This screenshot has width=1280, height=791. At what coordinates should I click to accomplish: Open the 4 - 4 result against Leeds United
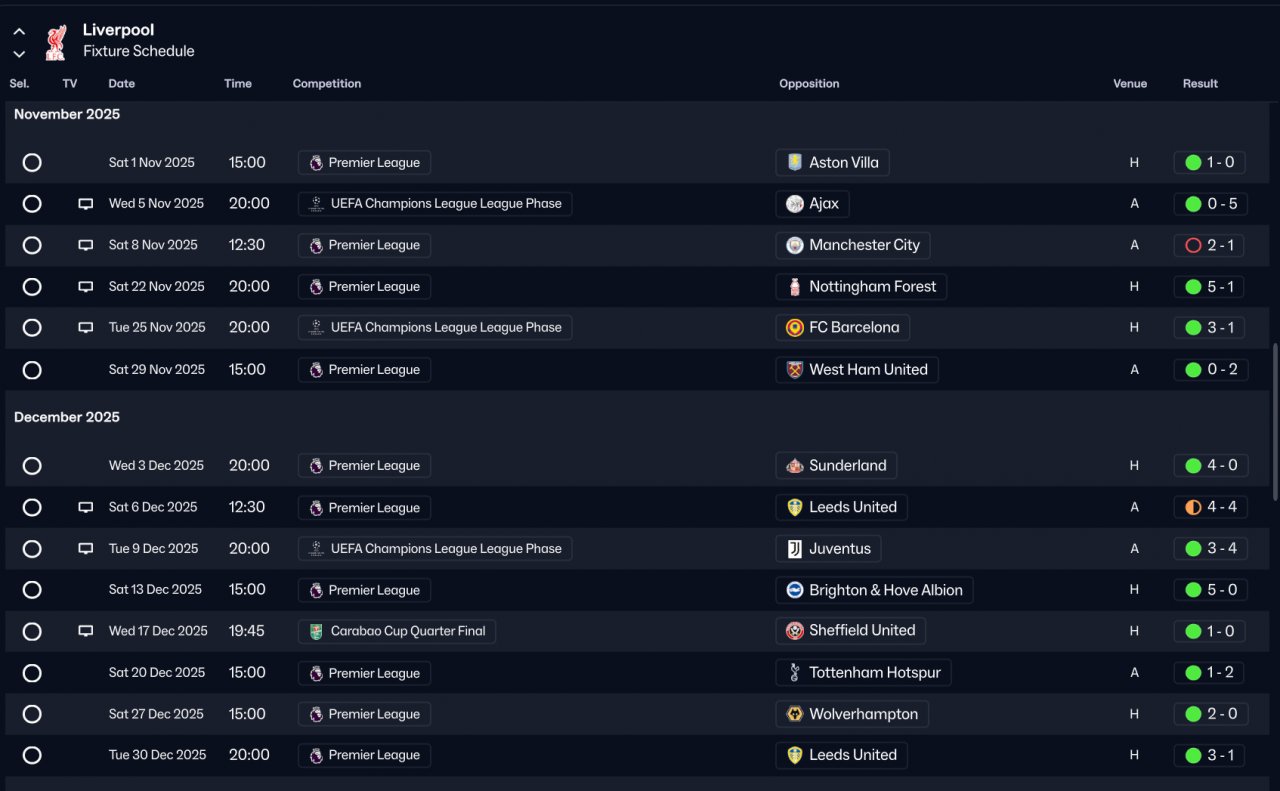(x=1210, y=507)
